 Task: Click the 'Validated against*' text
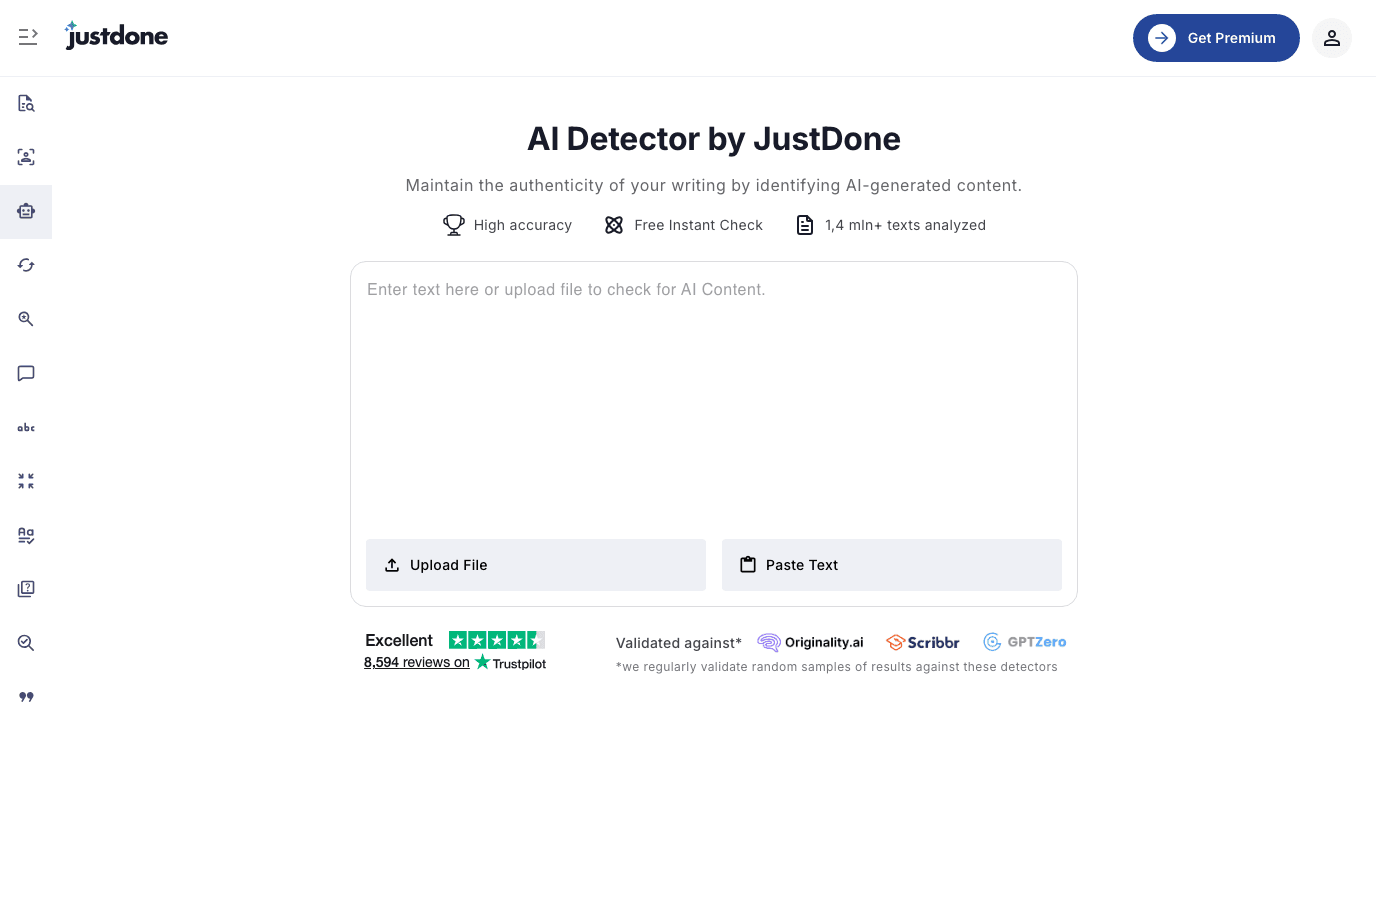click(679, 643)
